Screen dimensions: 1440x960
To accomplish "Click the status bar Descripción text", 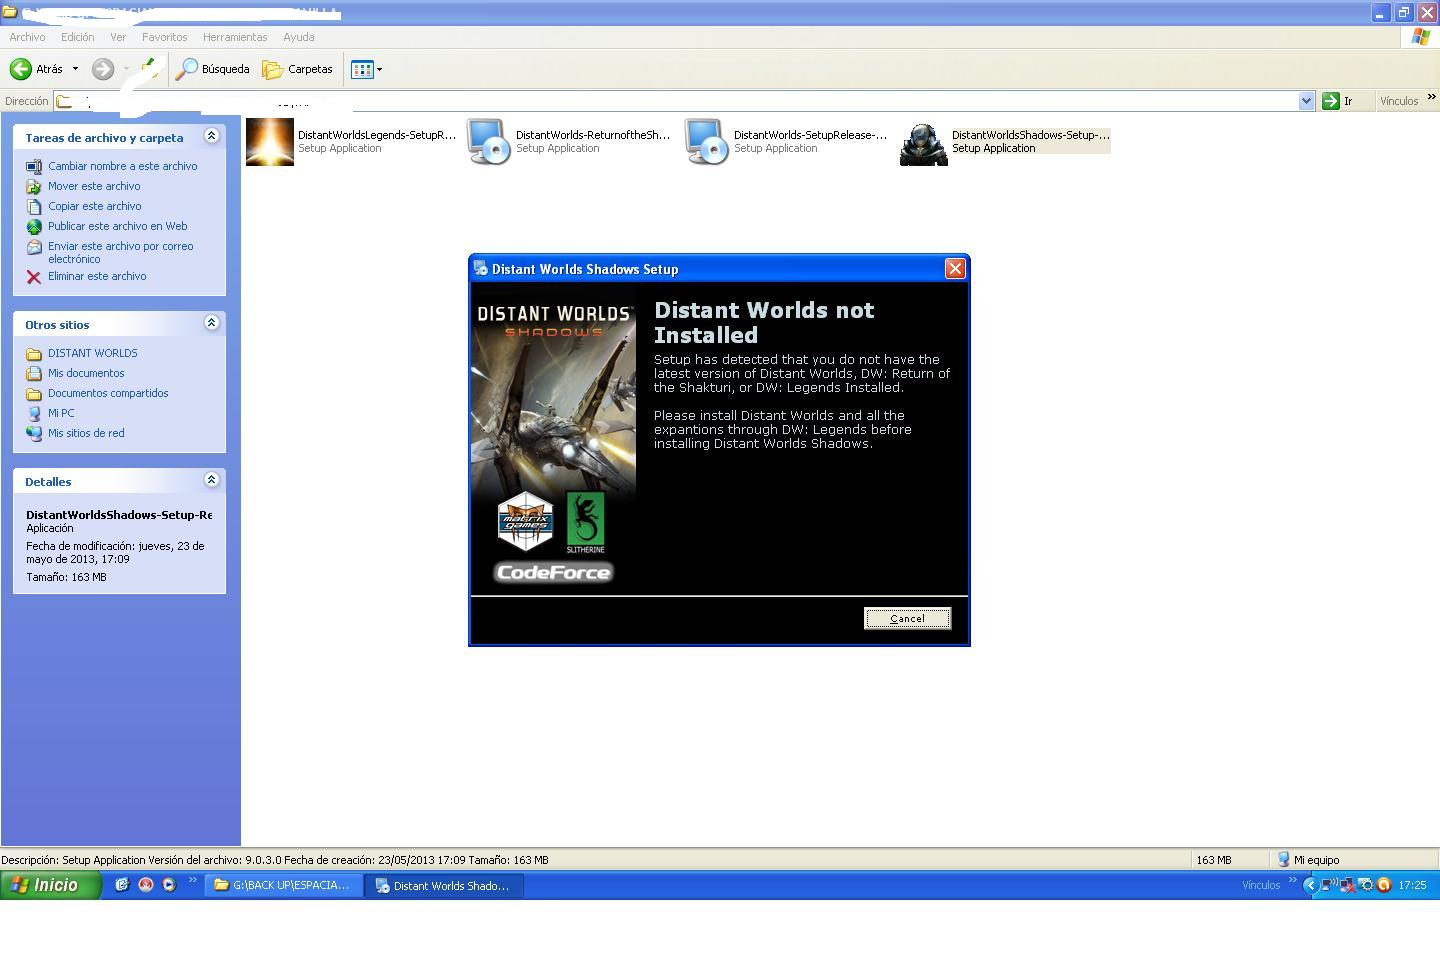I will 275,860.
